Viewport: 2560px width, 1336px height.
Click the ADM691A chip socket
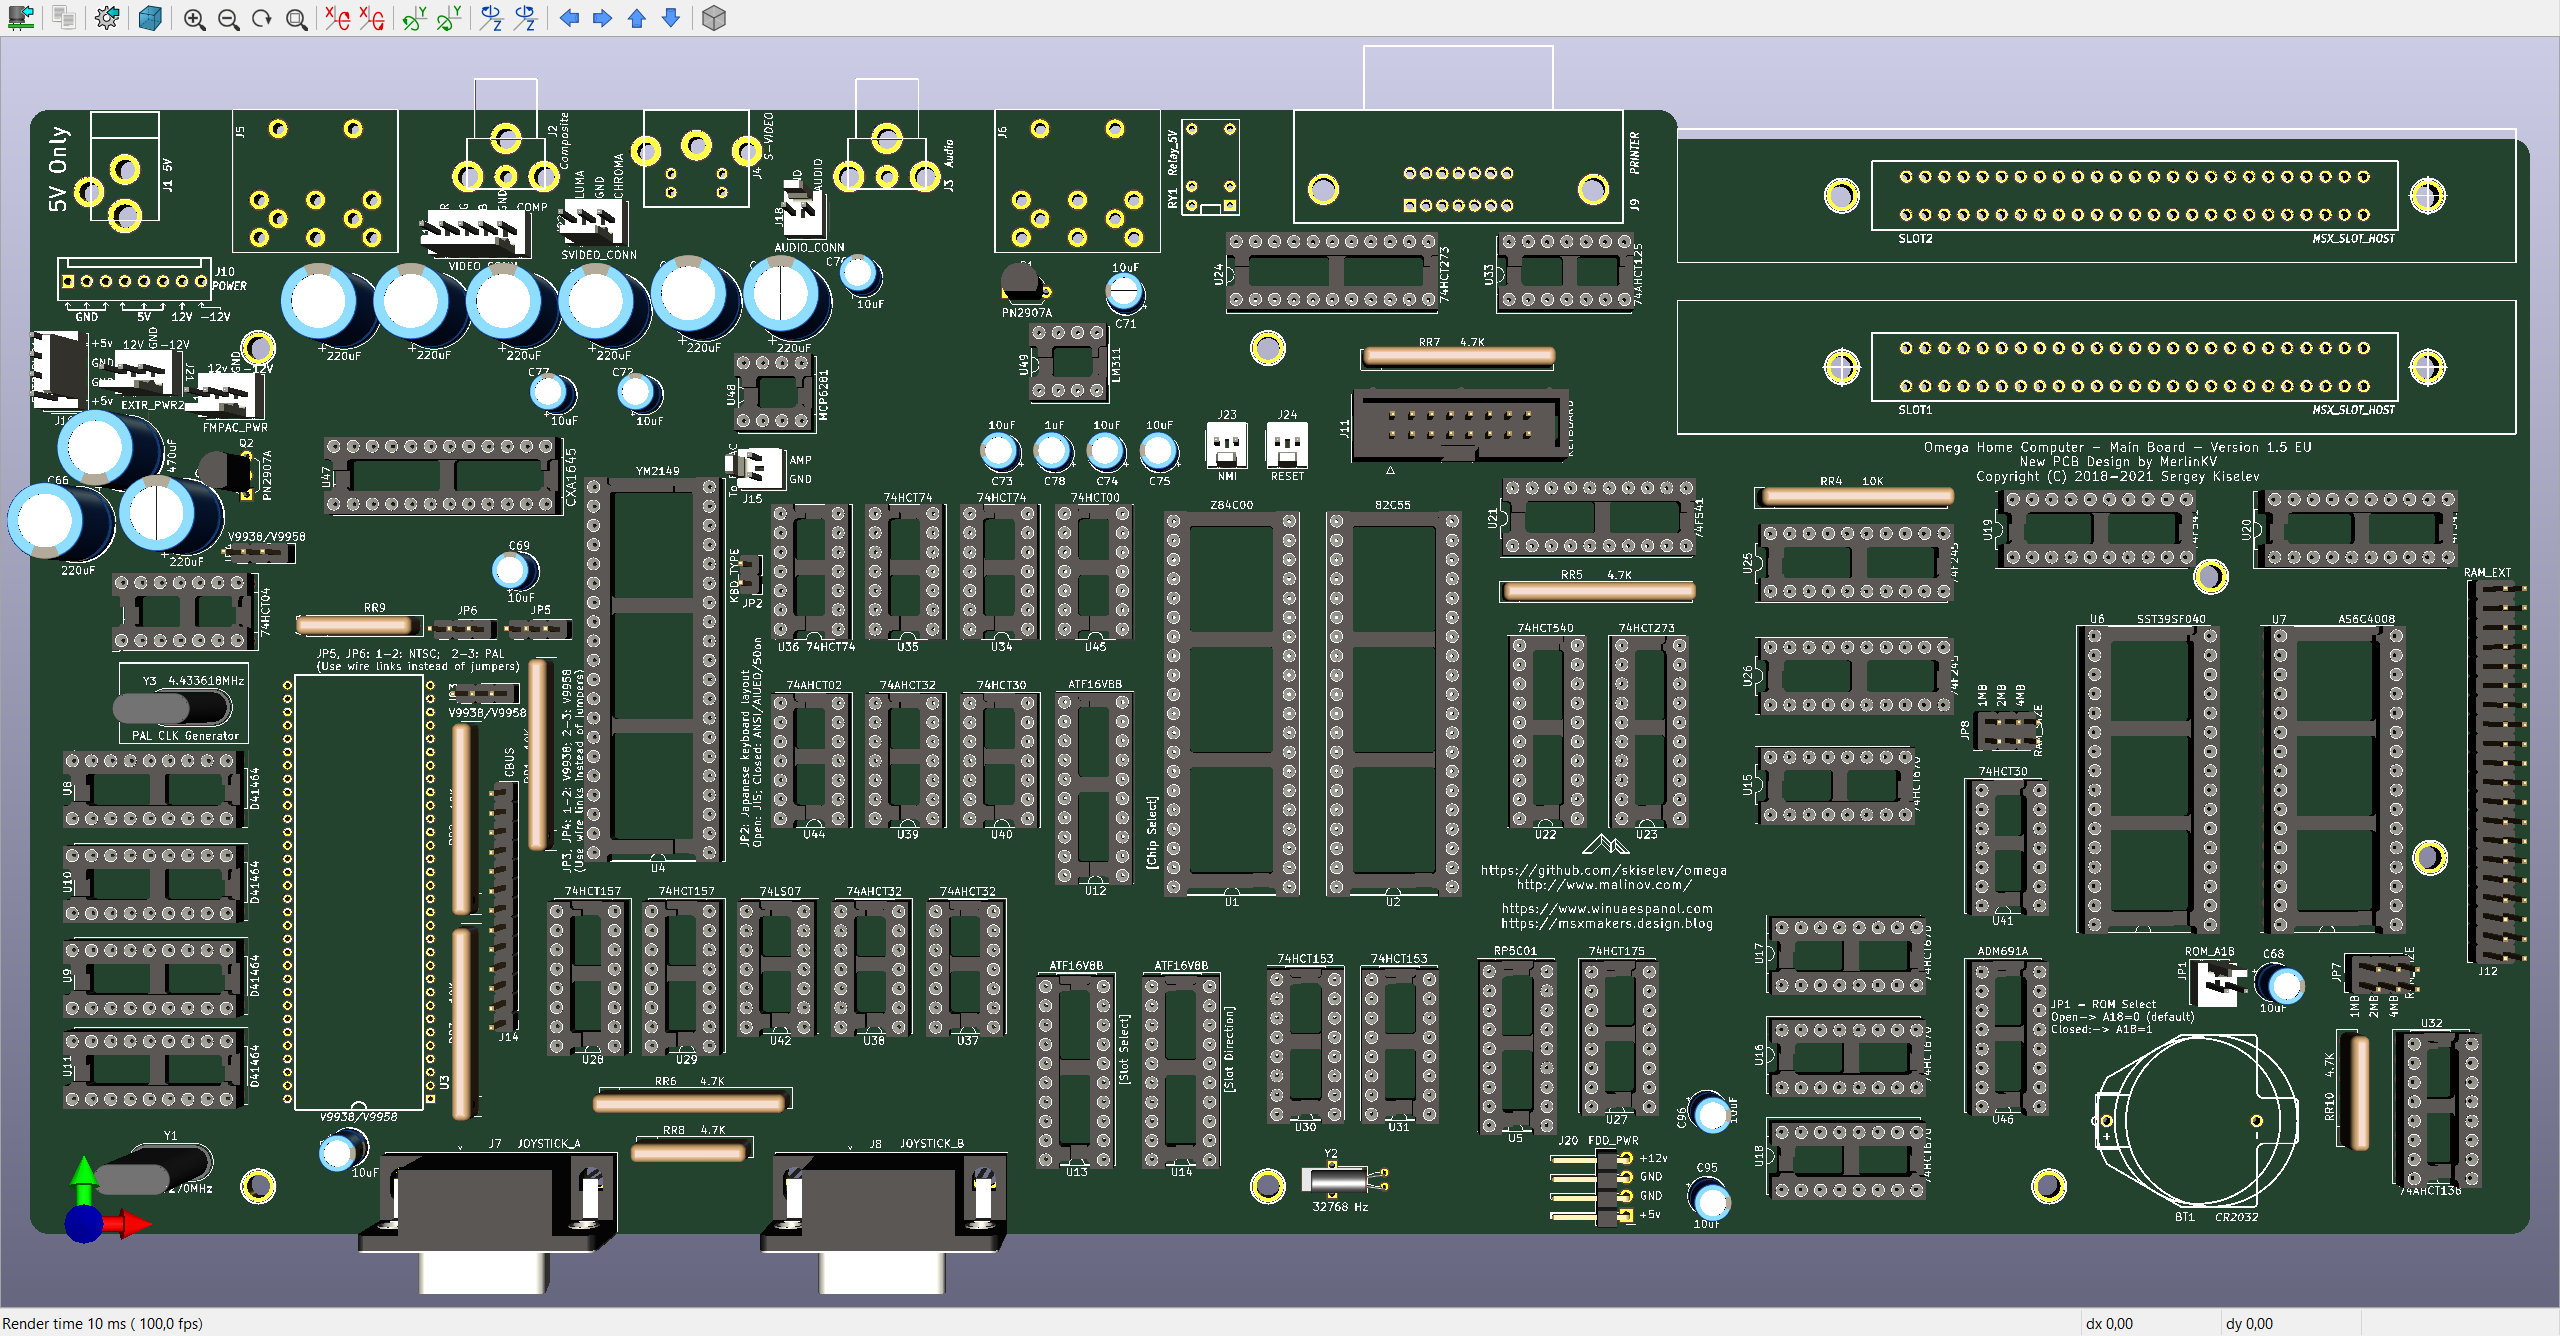[x=2008, y=1036]
